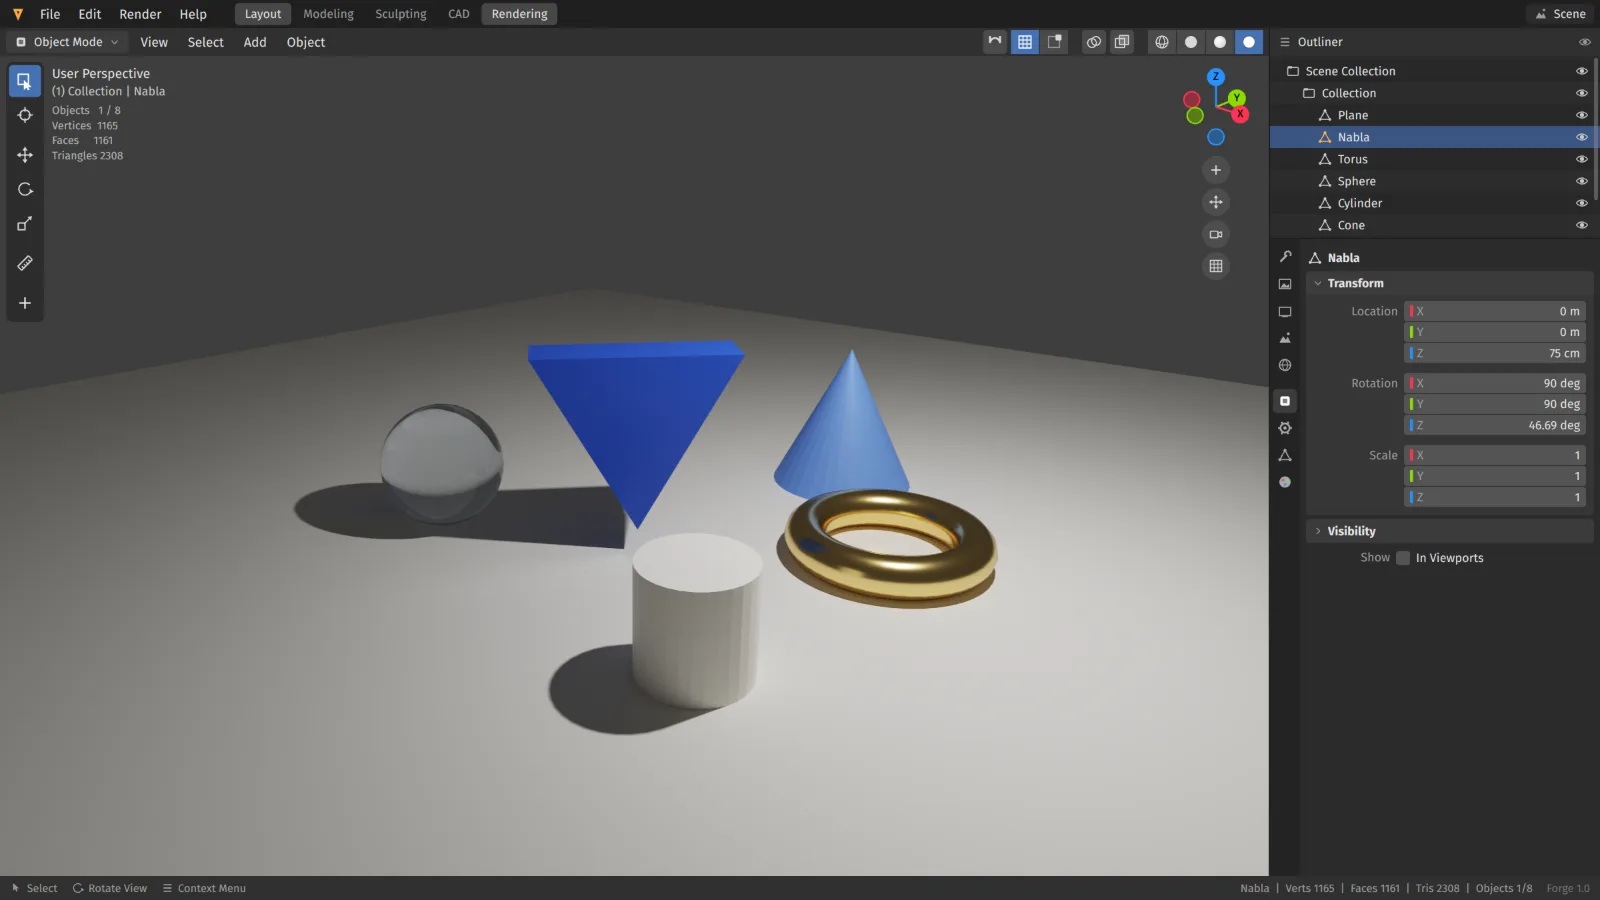The height and width of the screenshot is (900, 1600).
Task: Activate the Move tool
Action: (x=25, y=155)
